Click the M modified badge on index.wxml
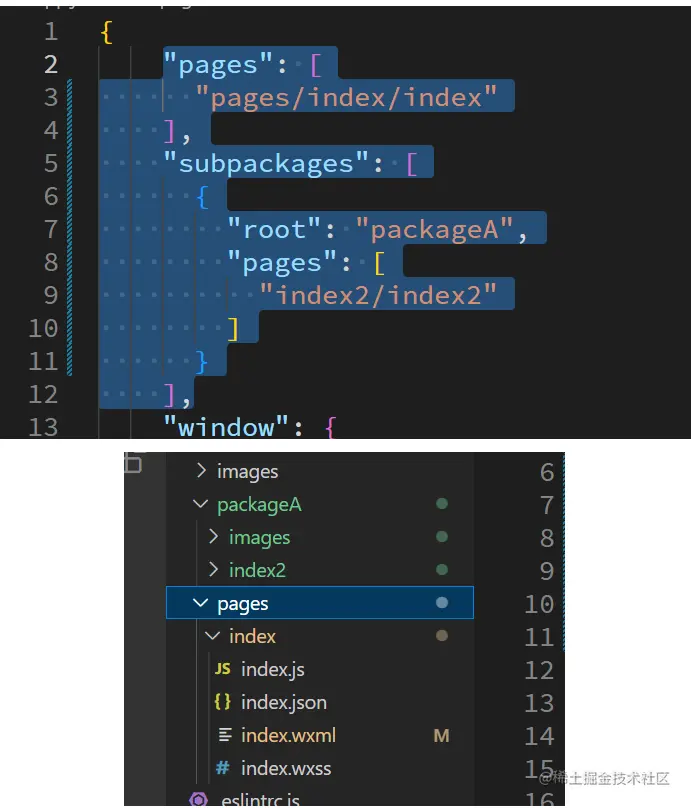The width and height of the screenshot is (691, 808). 442,736
